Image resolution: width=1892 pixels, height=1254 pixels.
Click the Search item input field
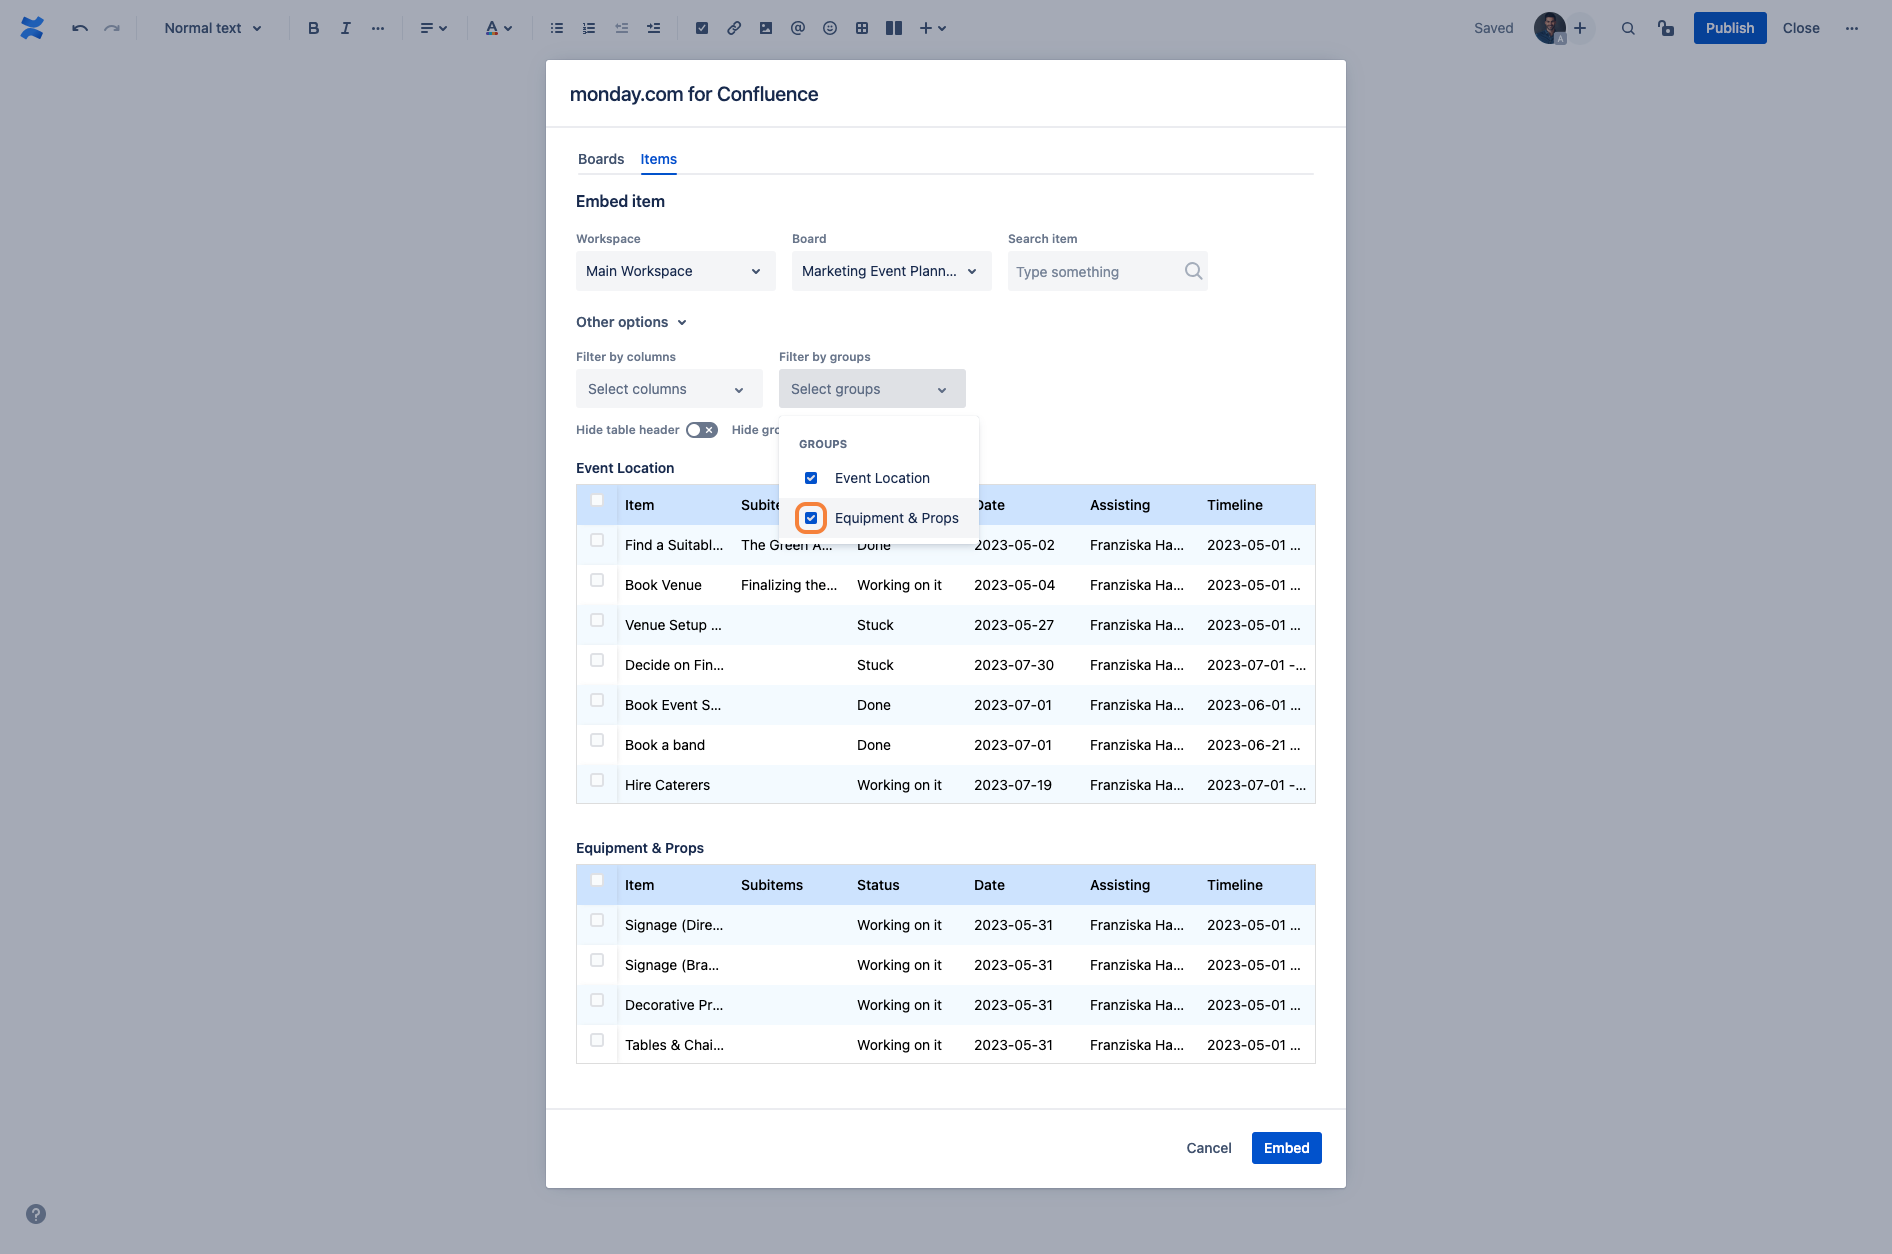(1095, 272)
